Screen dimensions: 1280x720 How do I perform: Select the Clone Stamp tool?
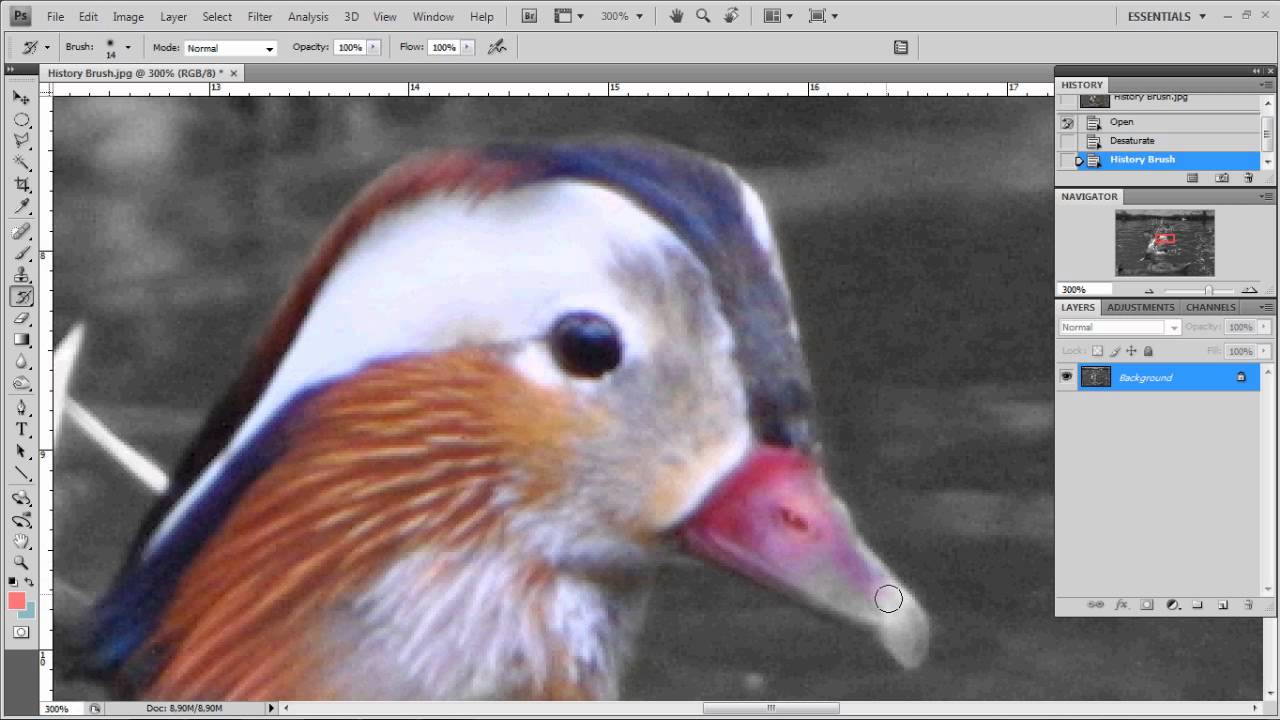tap(21, 275)
